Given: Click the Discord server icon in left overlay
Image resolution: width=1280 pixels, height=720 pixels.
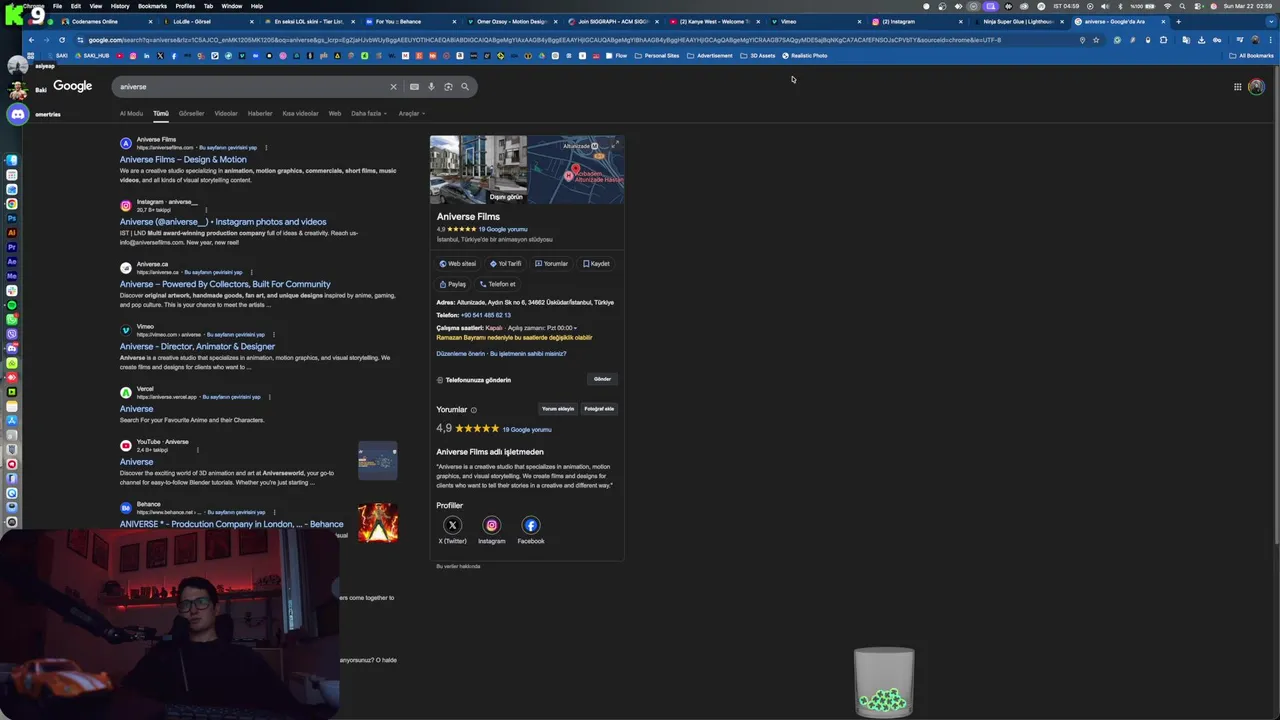Looking at the screenshot, I should click(17, 114).
